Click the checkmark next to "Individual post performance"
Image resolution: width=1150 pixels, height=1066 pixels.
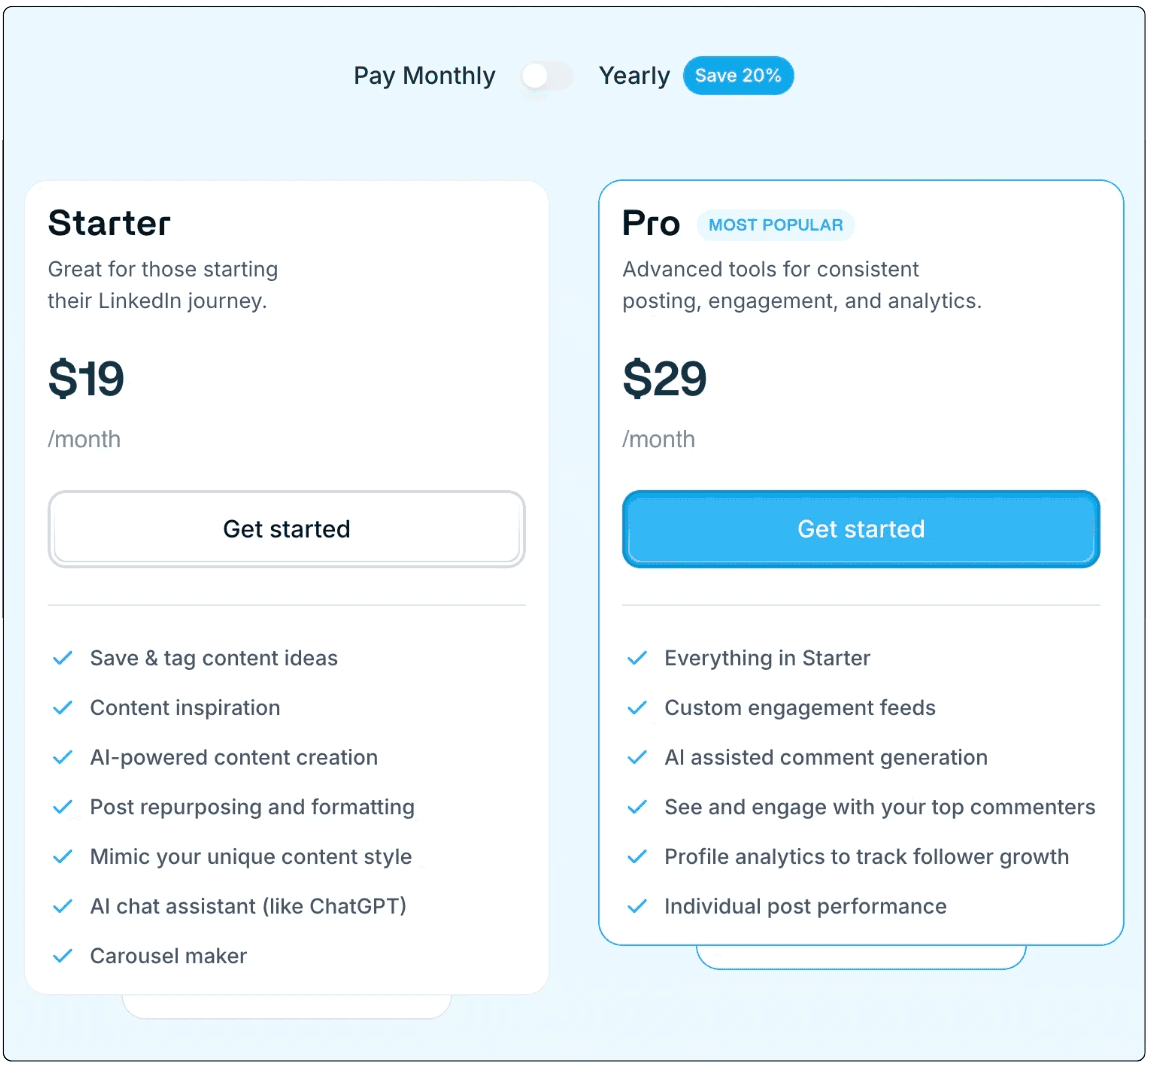[x=637, y=906]
